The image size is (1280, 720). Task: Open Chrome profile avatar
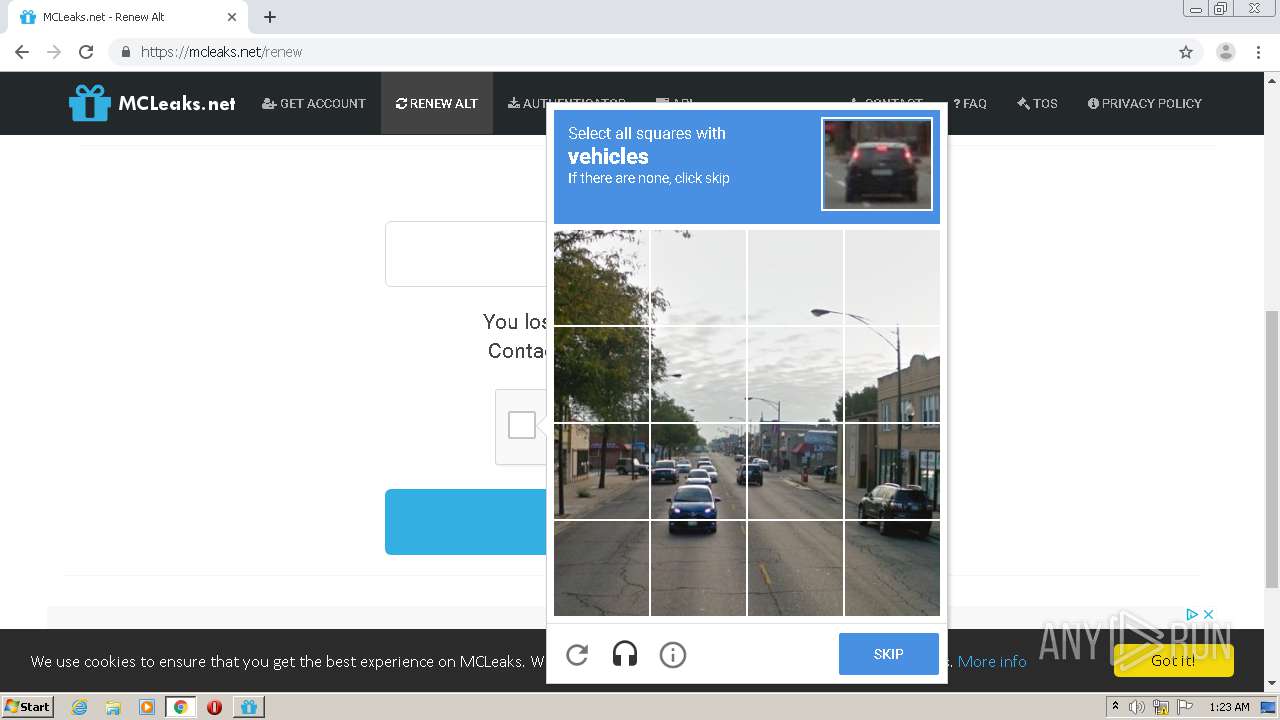1226,52
